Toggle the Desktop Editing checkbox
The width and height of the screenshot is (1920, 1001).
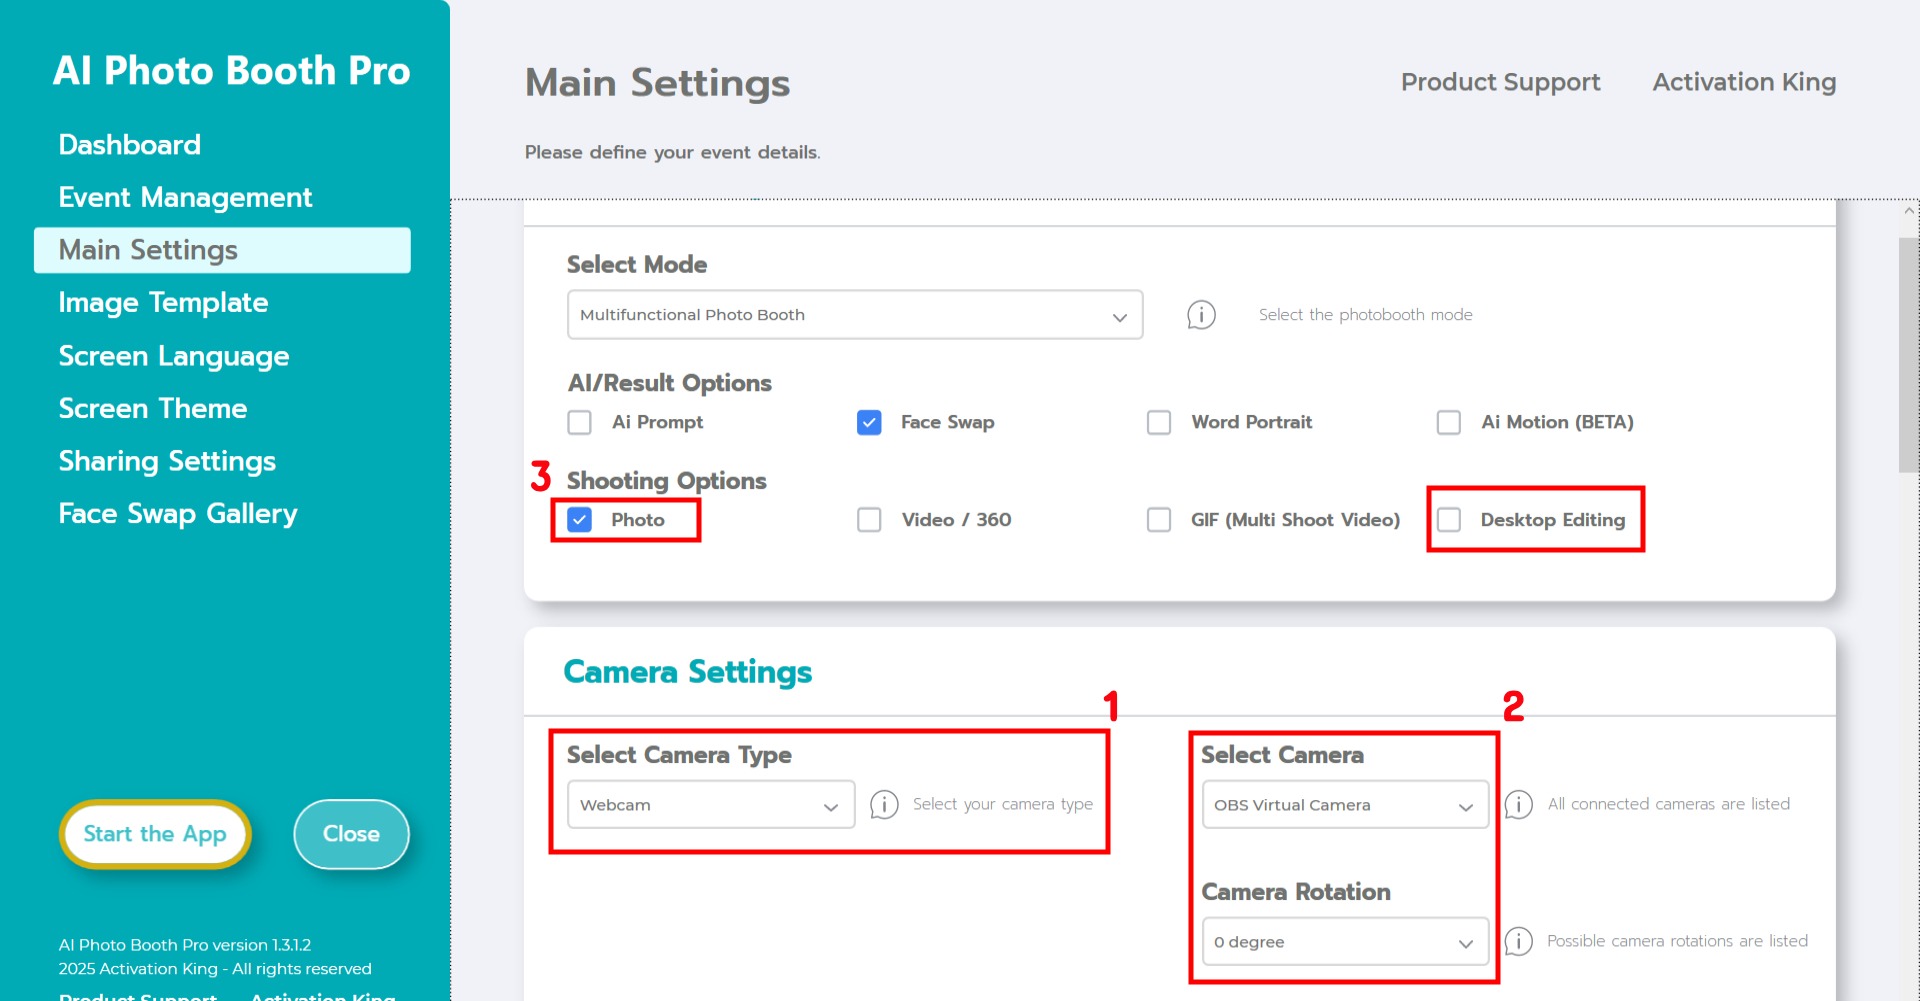1449,520
